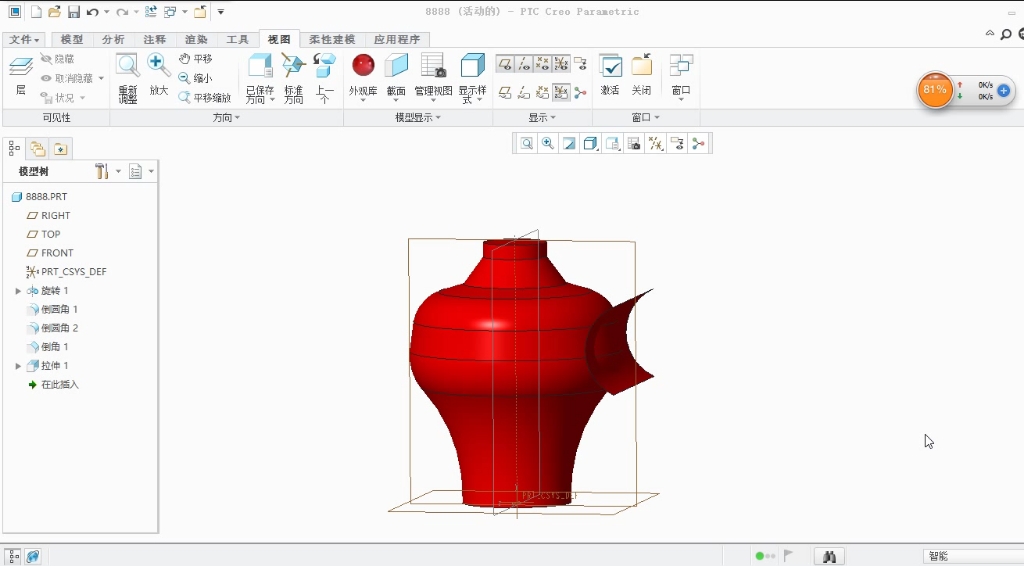The height and width of the screenshot is (566, 1024).
Task: Open 管理视图 view manager
Action: tap(433, 66)
